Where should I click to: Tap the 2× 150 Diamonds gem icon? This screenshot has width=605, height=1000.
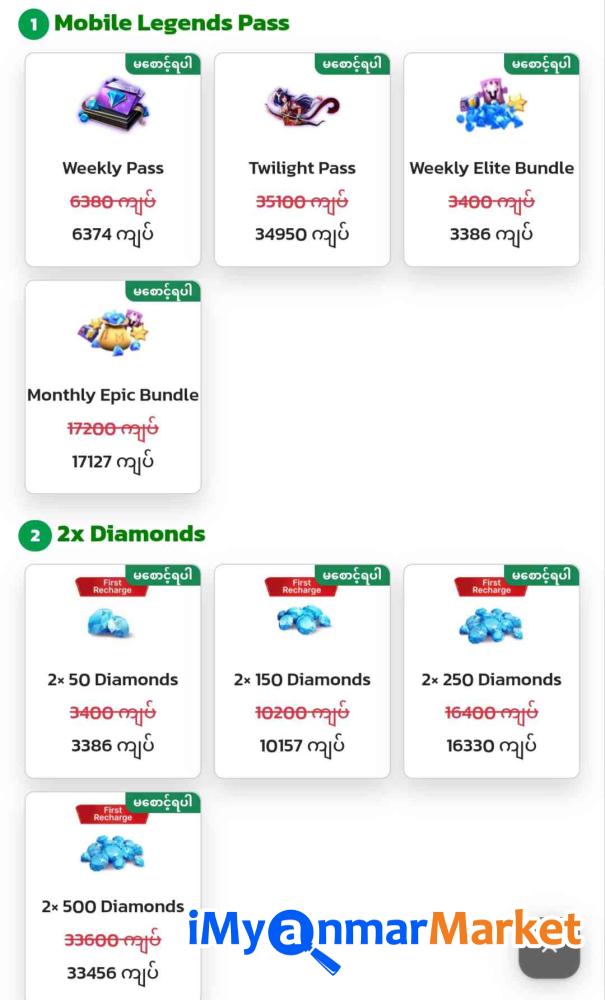(302, 622)
